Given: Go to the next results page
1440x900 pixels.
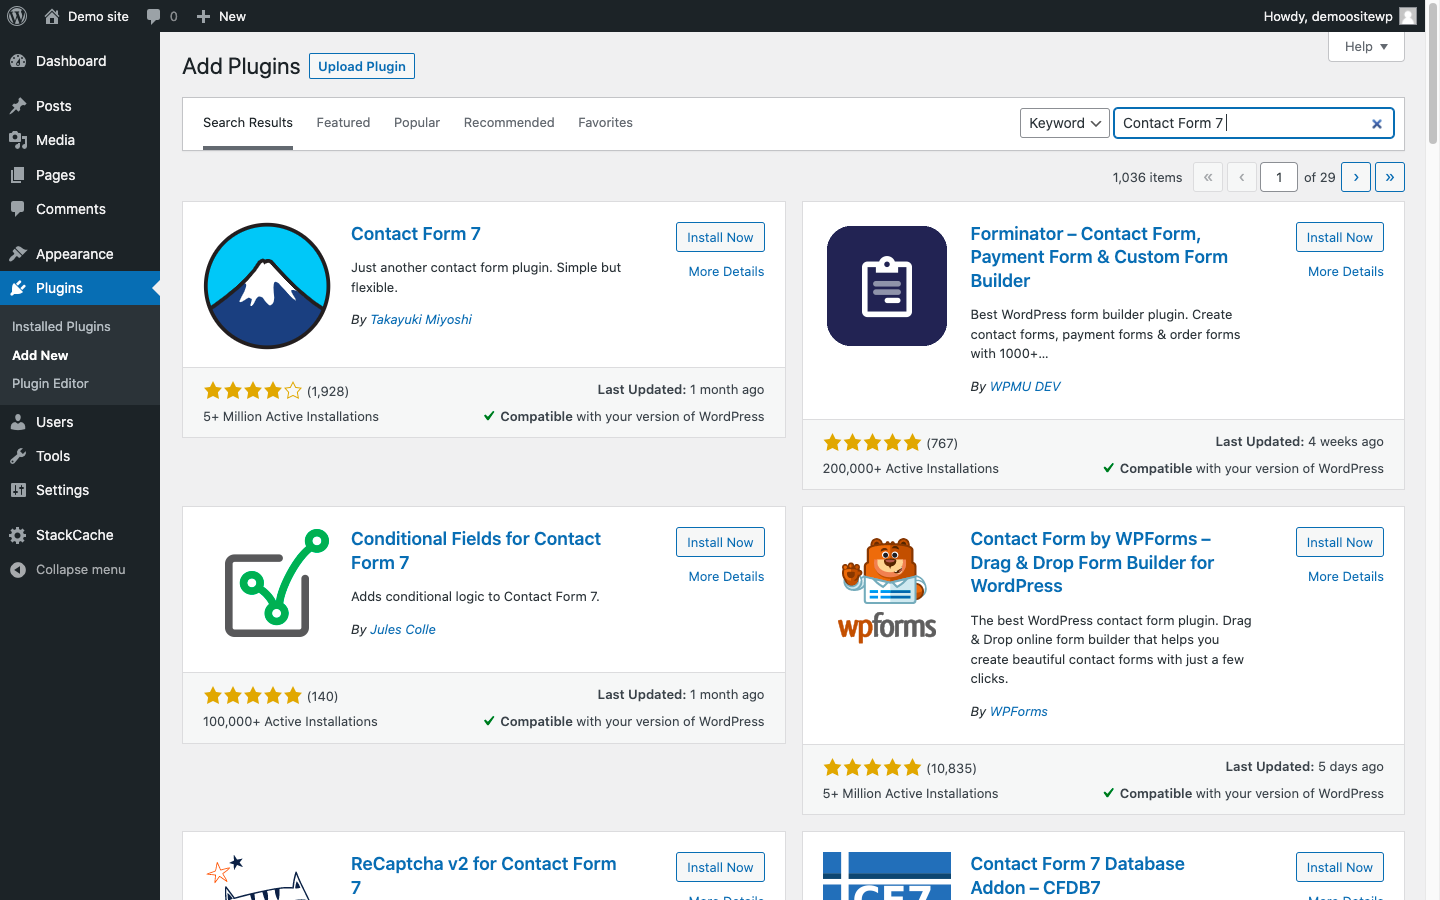Looking at the screenshot, I should (x=1356, y=177).
